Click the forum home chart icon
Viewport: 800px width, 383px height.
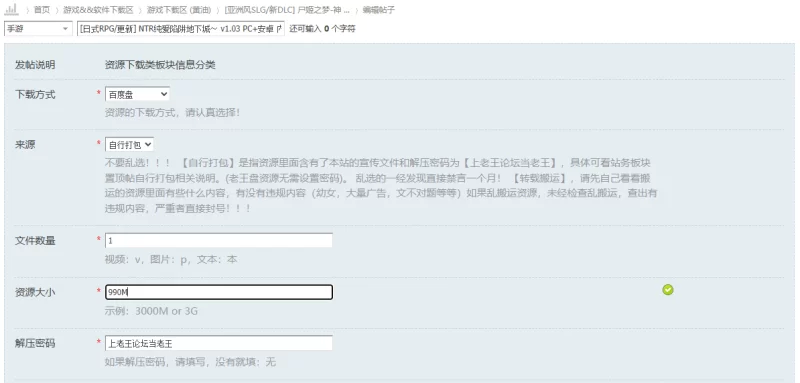[12, 9]
